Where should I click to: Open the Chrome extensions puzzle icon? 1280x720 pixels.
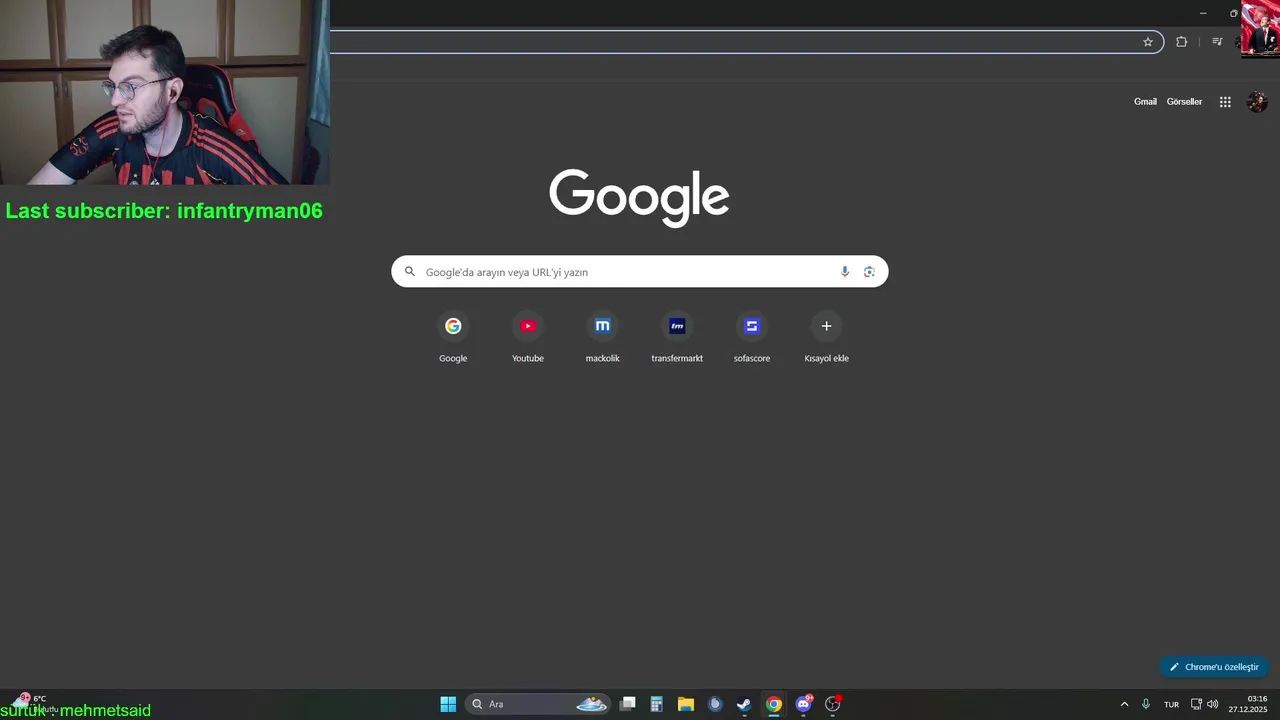(x=1181, y=42)
